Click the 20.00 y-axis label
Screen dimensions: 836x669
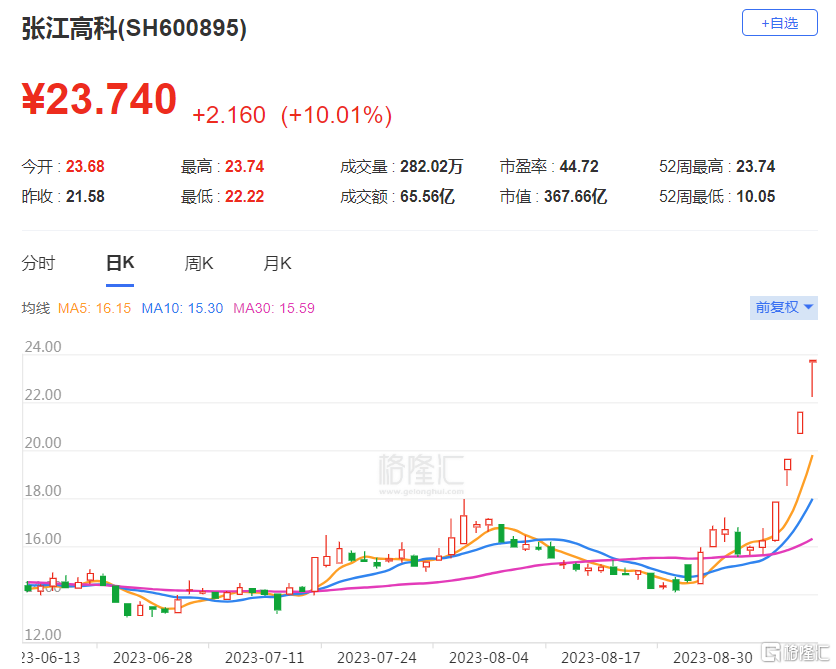pos(43,443)
